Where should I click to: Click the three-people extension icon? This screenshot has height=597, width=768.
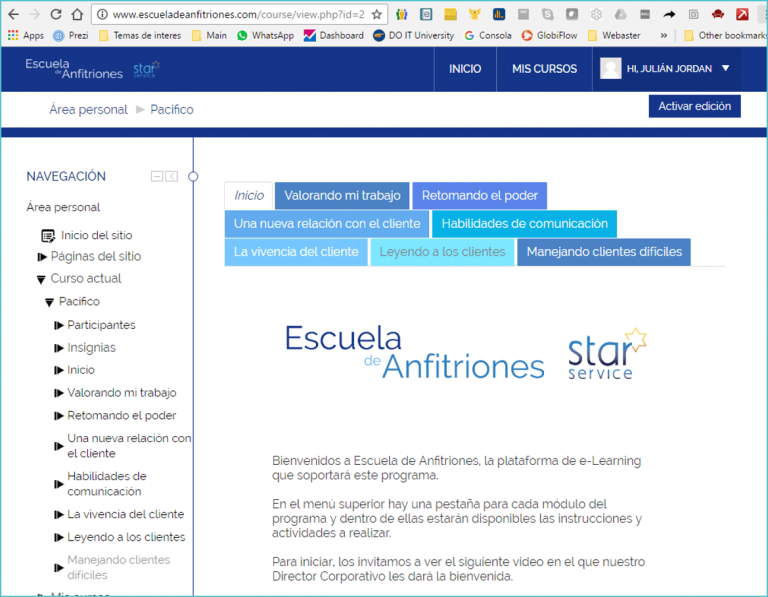point(402,14)
